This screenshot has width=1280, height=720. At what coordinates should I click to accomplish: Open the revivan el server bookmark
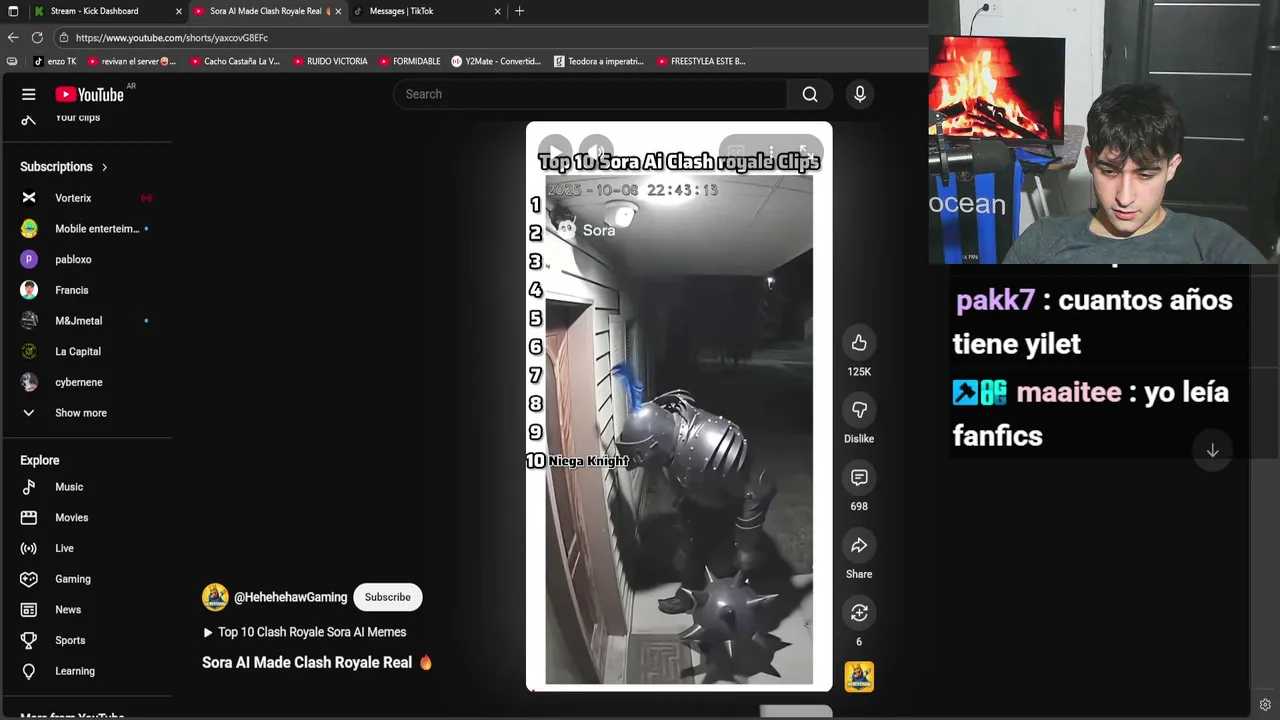coord(131,61)
